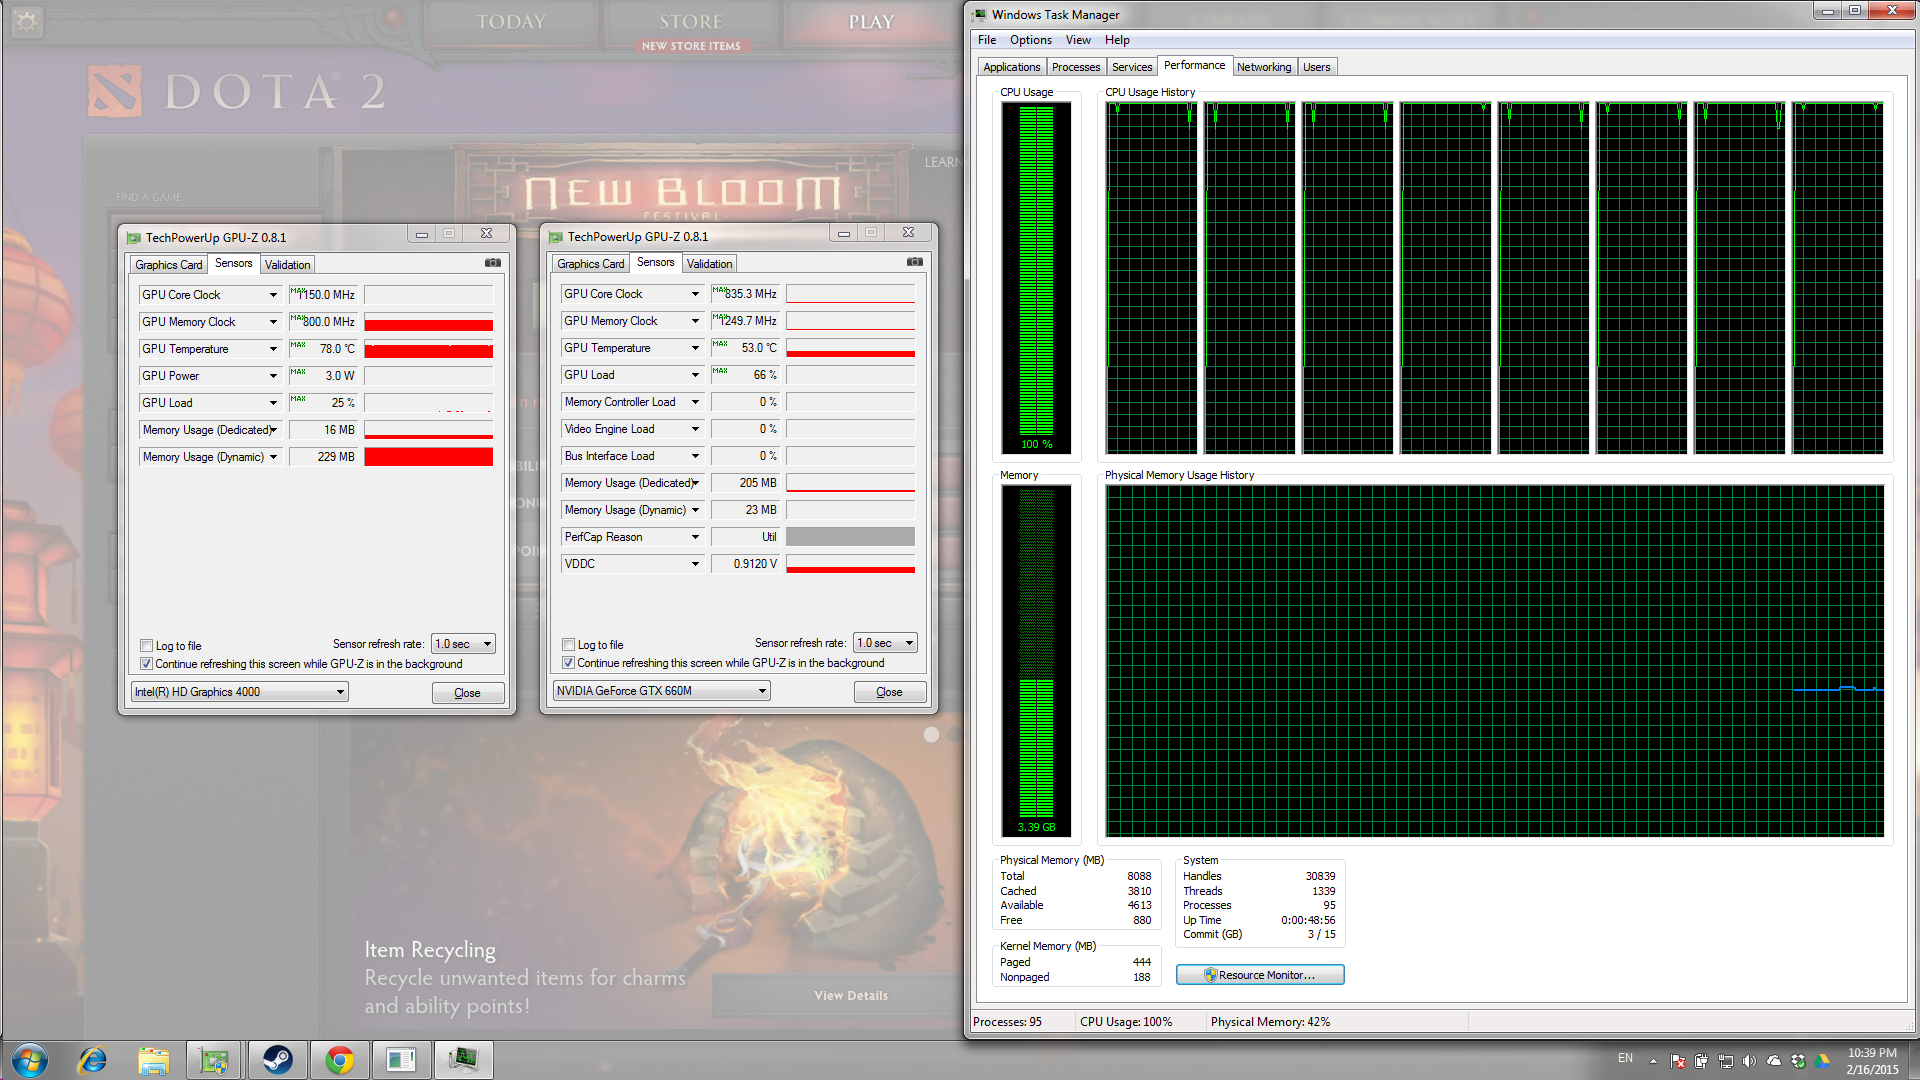Toggle Log to file in NVIDIA GPU-Z

(569, 645)
